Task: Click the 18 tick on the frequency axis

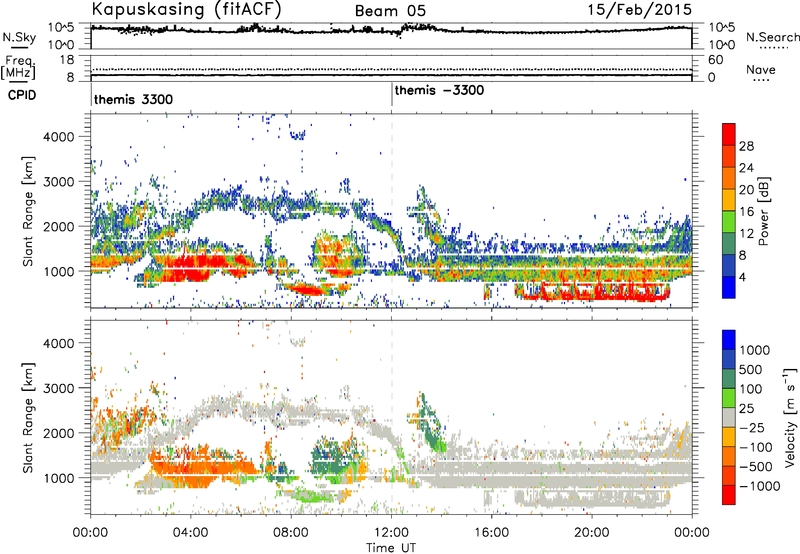Action: pyautogui.click(x=66, y=60)
